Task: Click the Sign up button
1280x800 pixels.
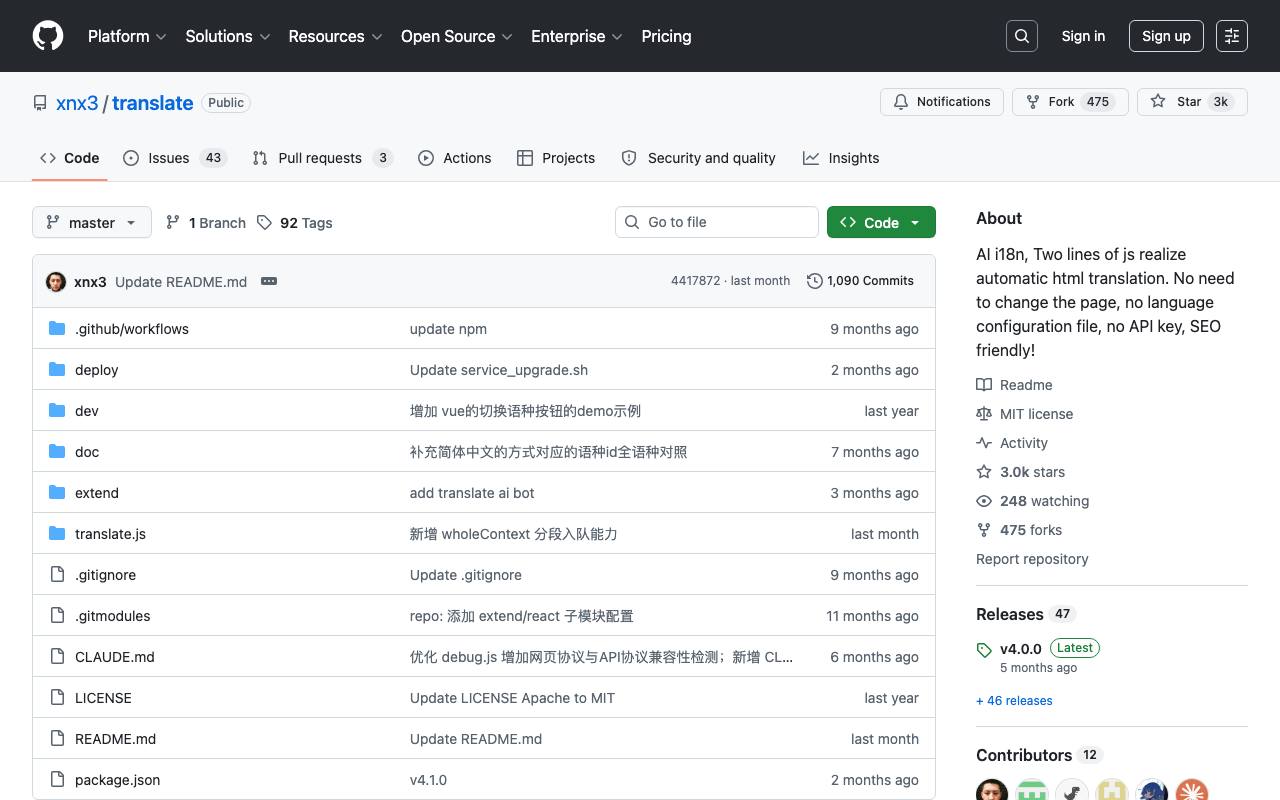Action: pyautogui.click(x=1166, y=36)
